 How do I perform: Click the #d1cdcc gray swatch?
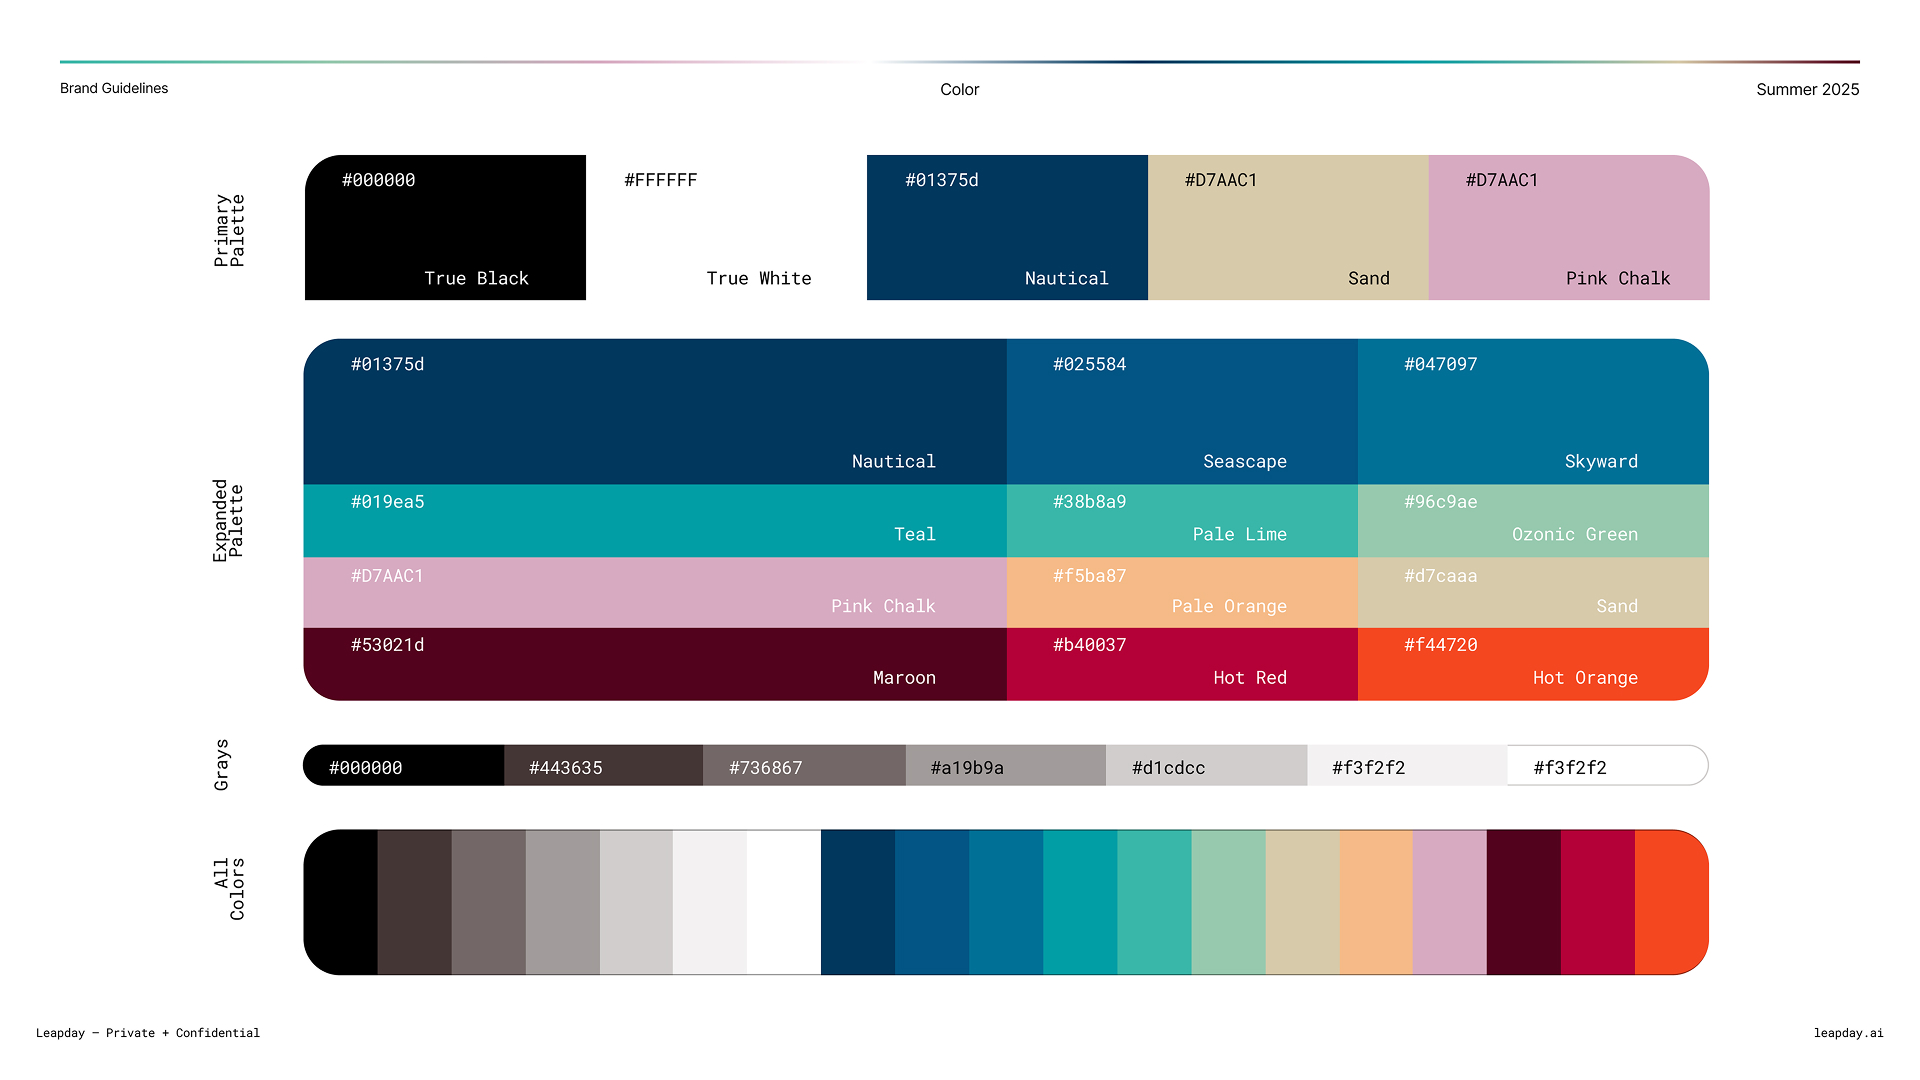click(x=1206, y=766)
